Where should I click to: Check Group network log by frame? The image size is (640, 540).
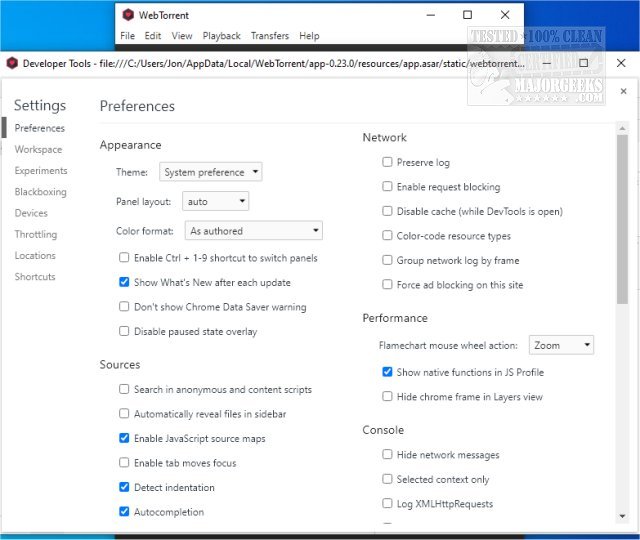[x=387, y=260]
